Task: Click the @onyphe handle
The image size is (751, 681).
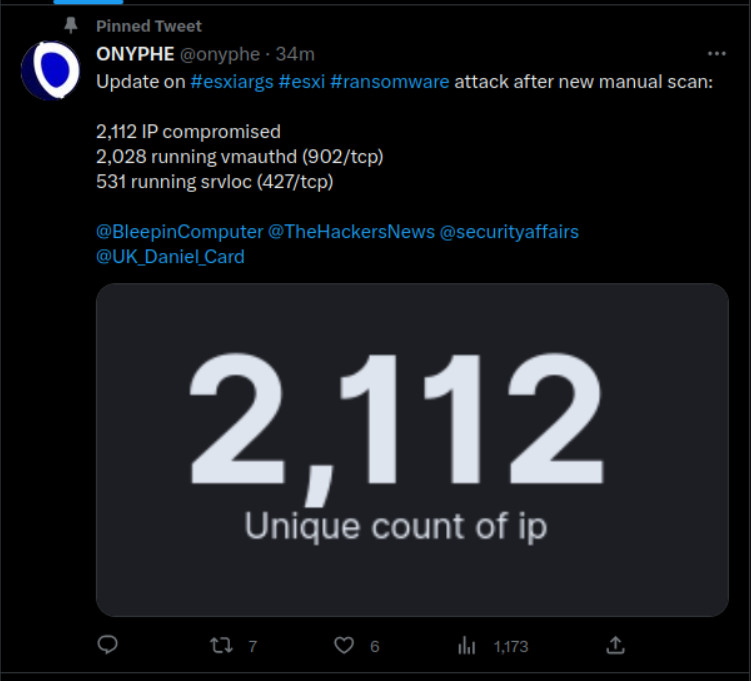Action: 220,54
